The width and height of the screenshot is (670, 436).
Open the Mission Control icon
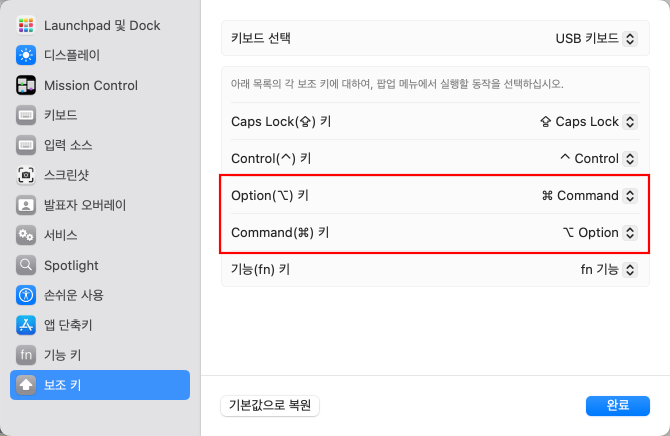[x=26, y=85]
